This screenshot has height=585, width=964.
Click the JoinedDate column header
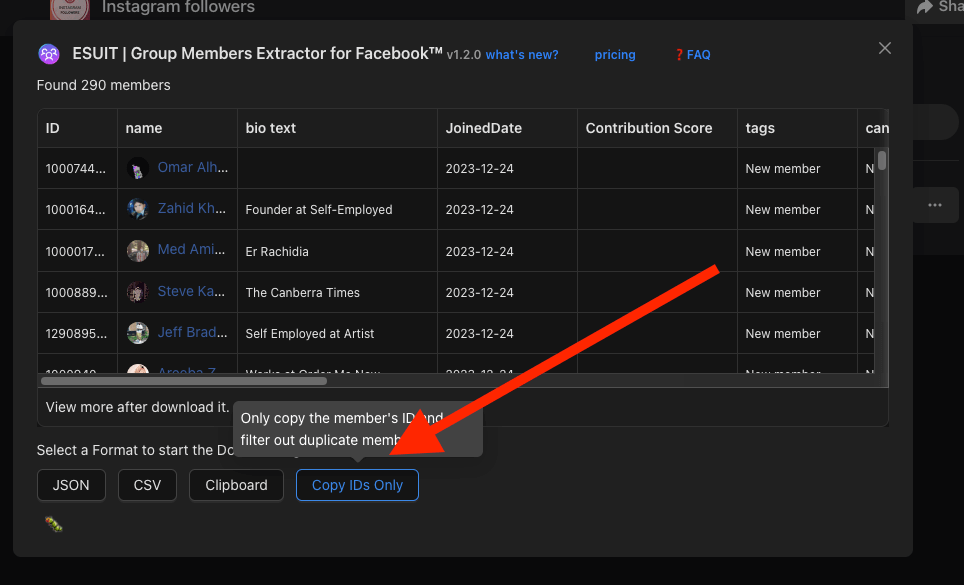pyautogui.click(x=484, y=128)
